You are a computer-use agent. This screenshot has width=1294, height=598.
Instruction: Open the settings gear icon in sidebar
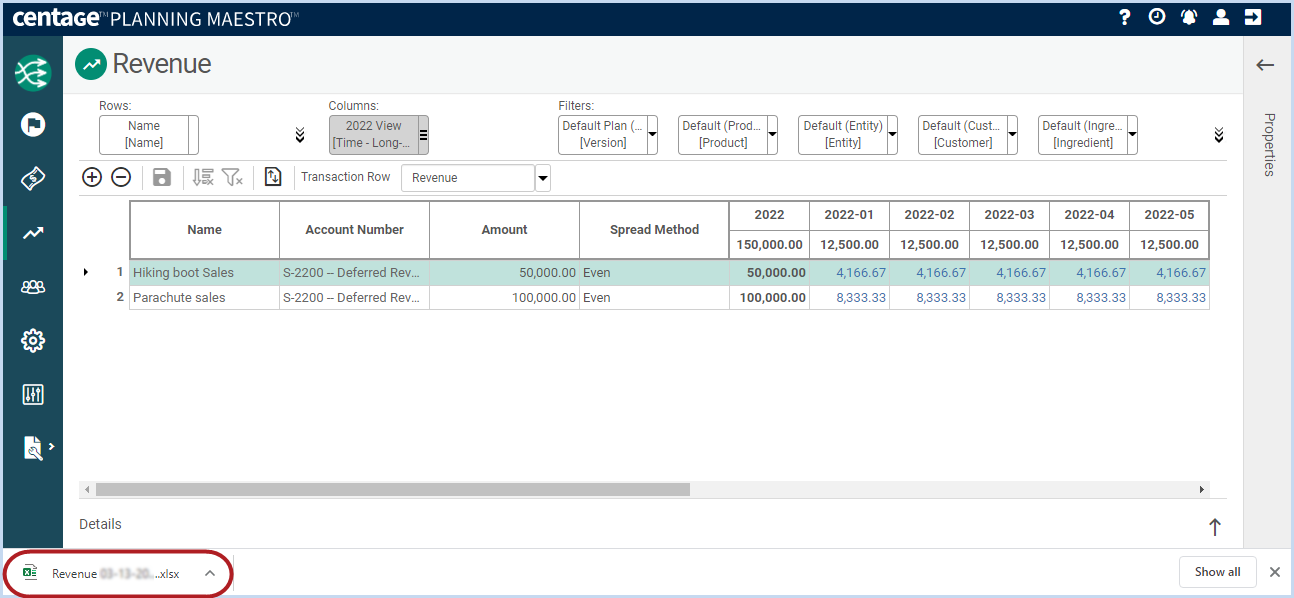[x=33, y=341]
